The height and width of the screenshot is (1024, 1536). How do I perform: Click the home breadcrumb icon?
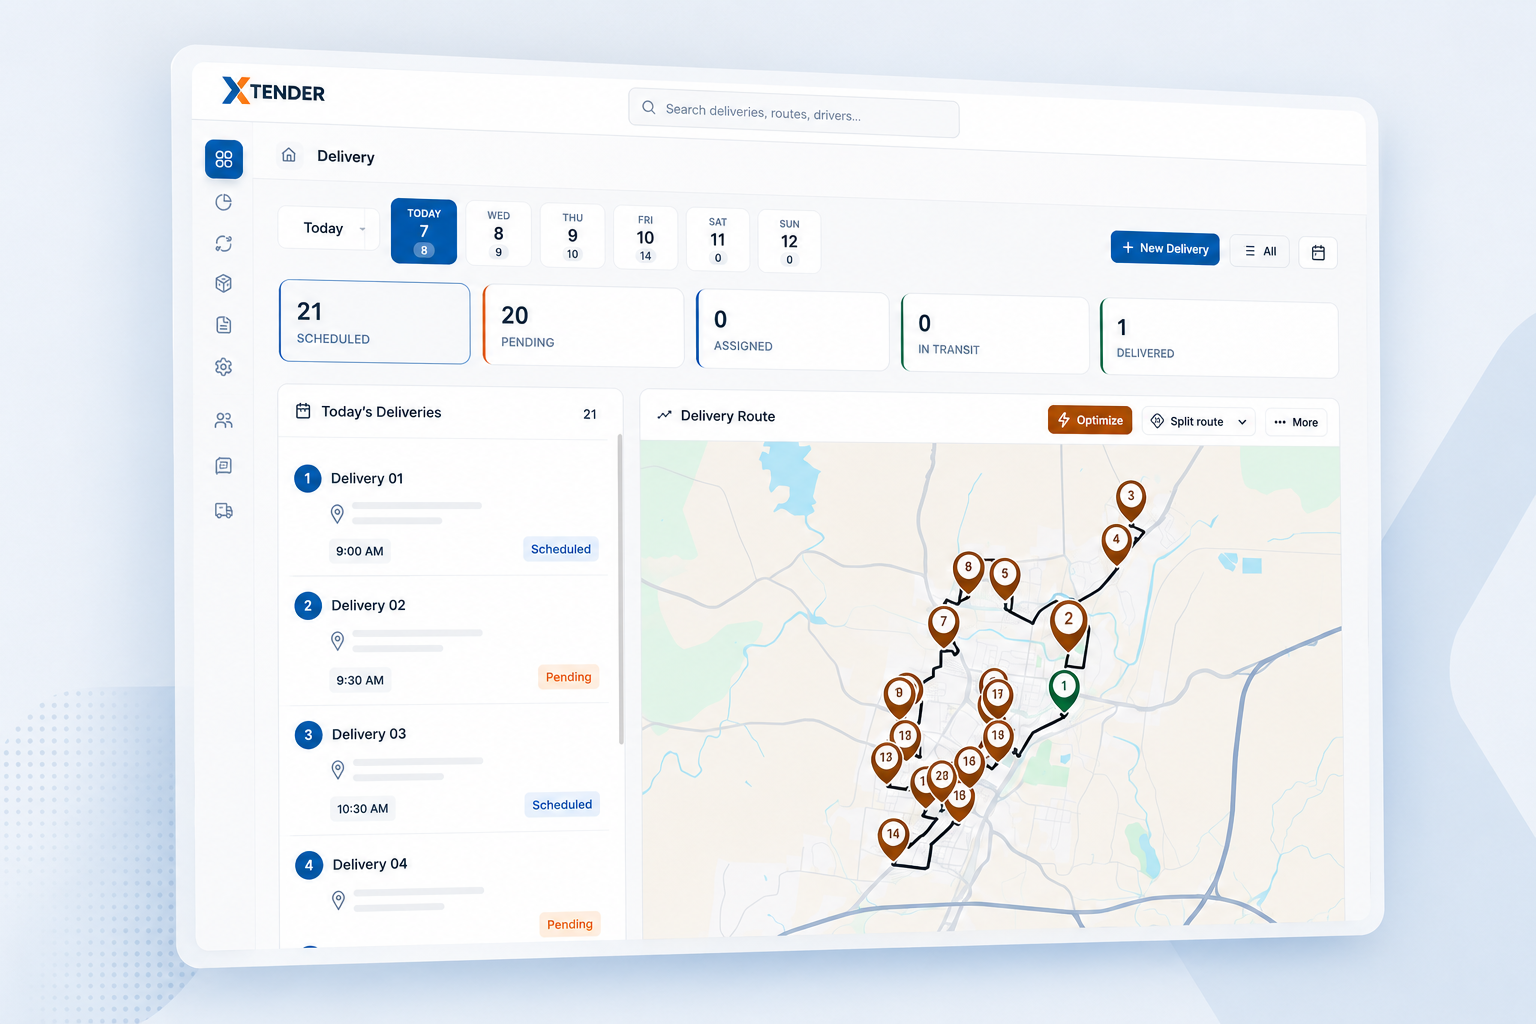coord(289,155)
